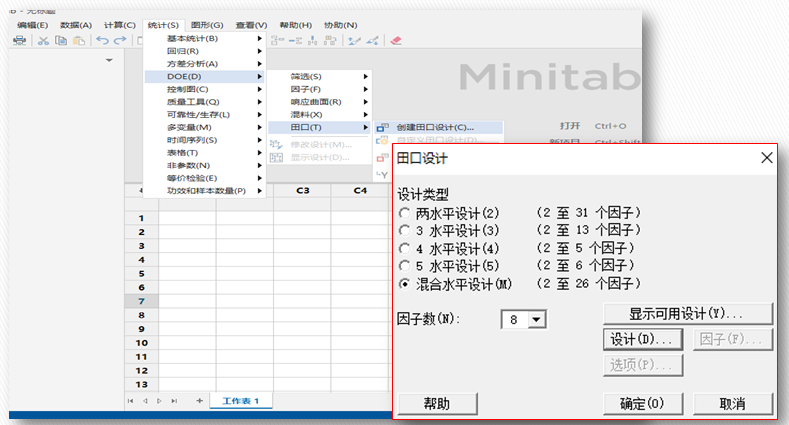Click the icon beside 创建田口设计(C)
This screenshot has width=789, height=425.
[382, 127]
